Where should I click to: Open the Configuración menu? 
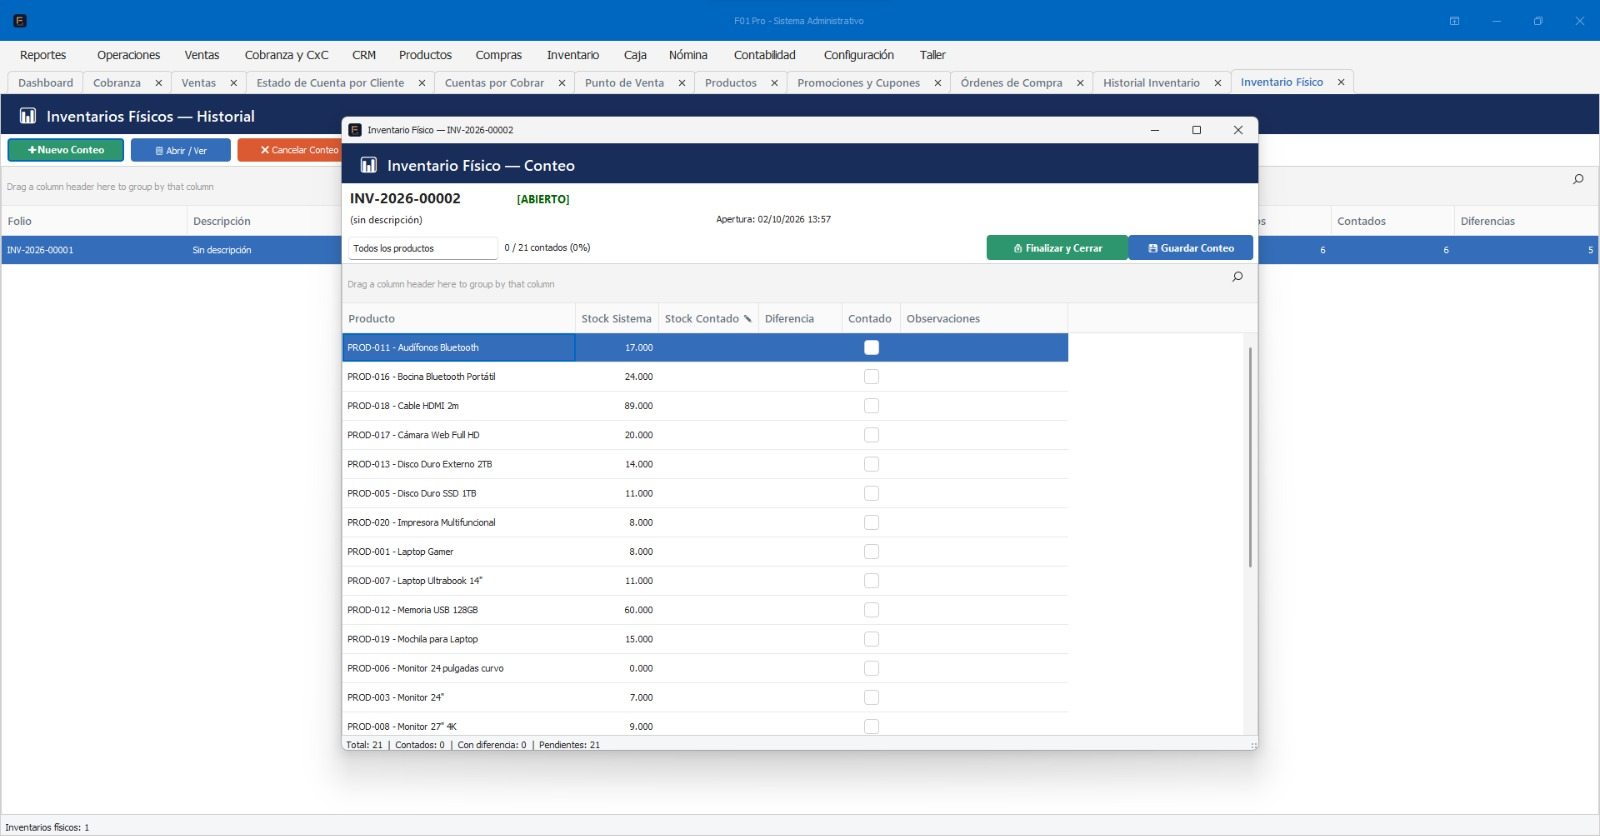tap(859, 55)
